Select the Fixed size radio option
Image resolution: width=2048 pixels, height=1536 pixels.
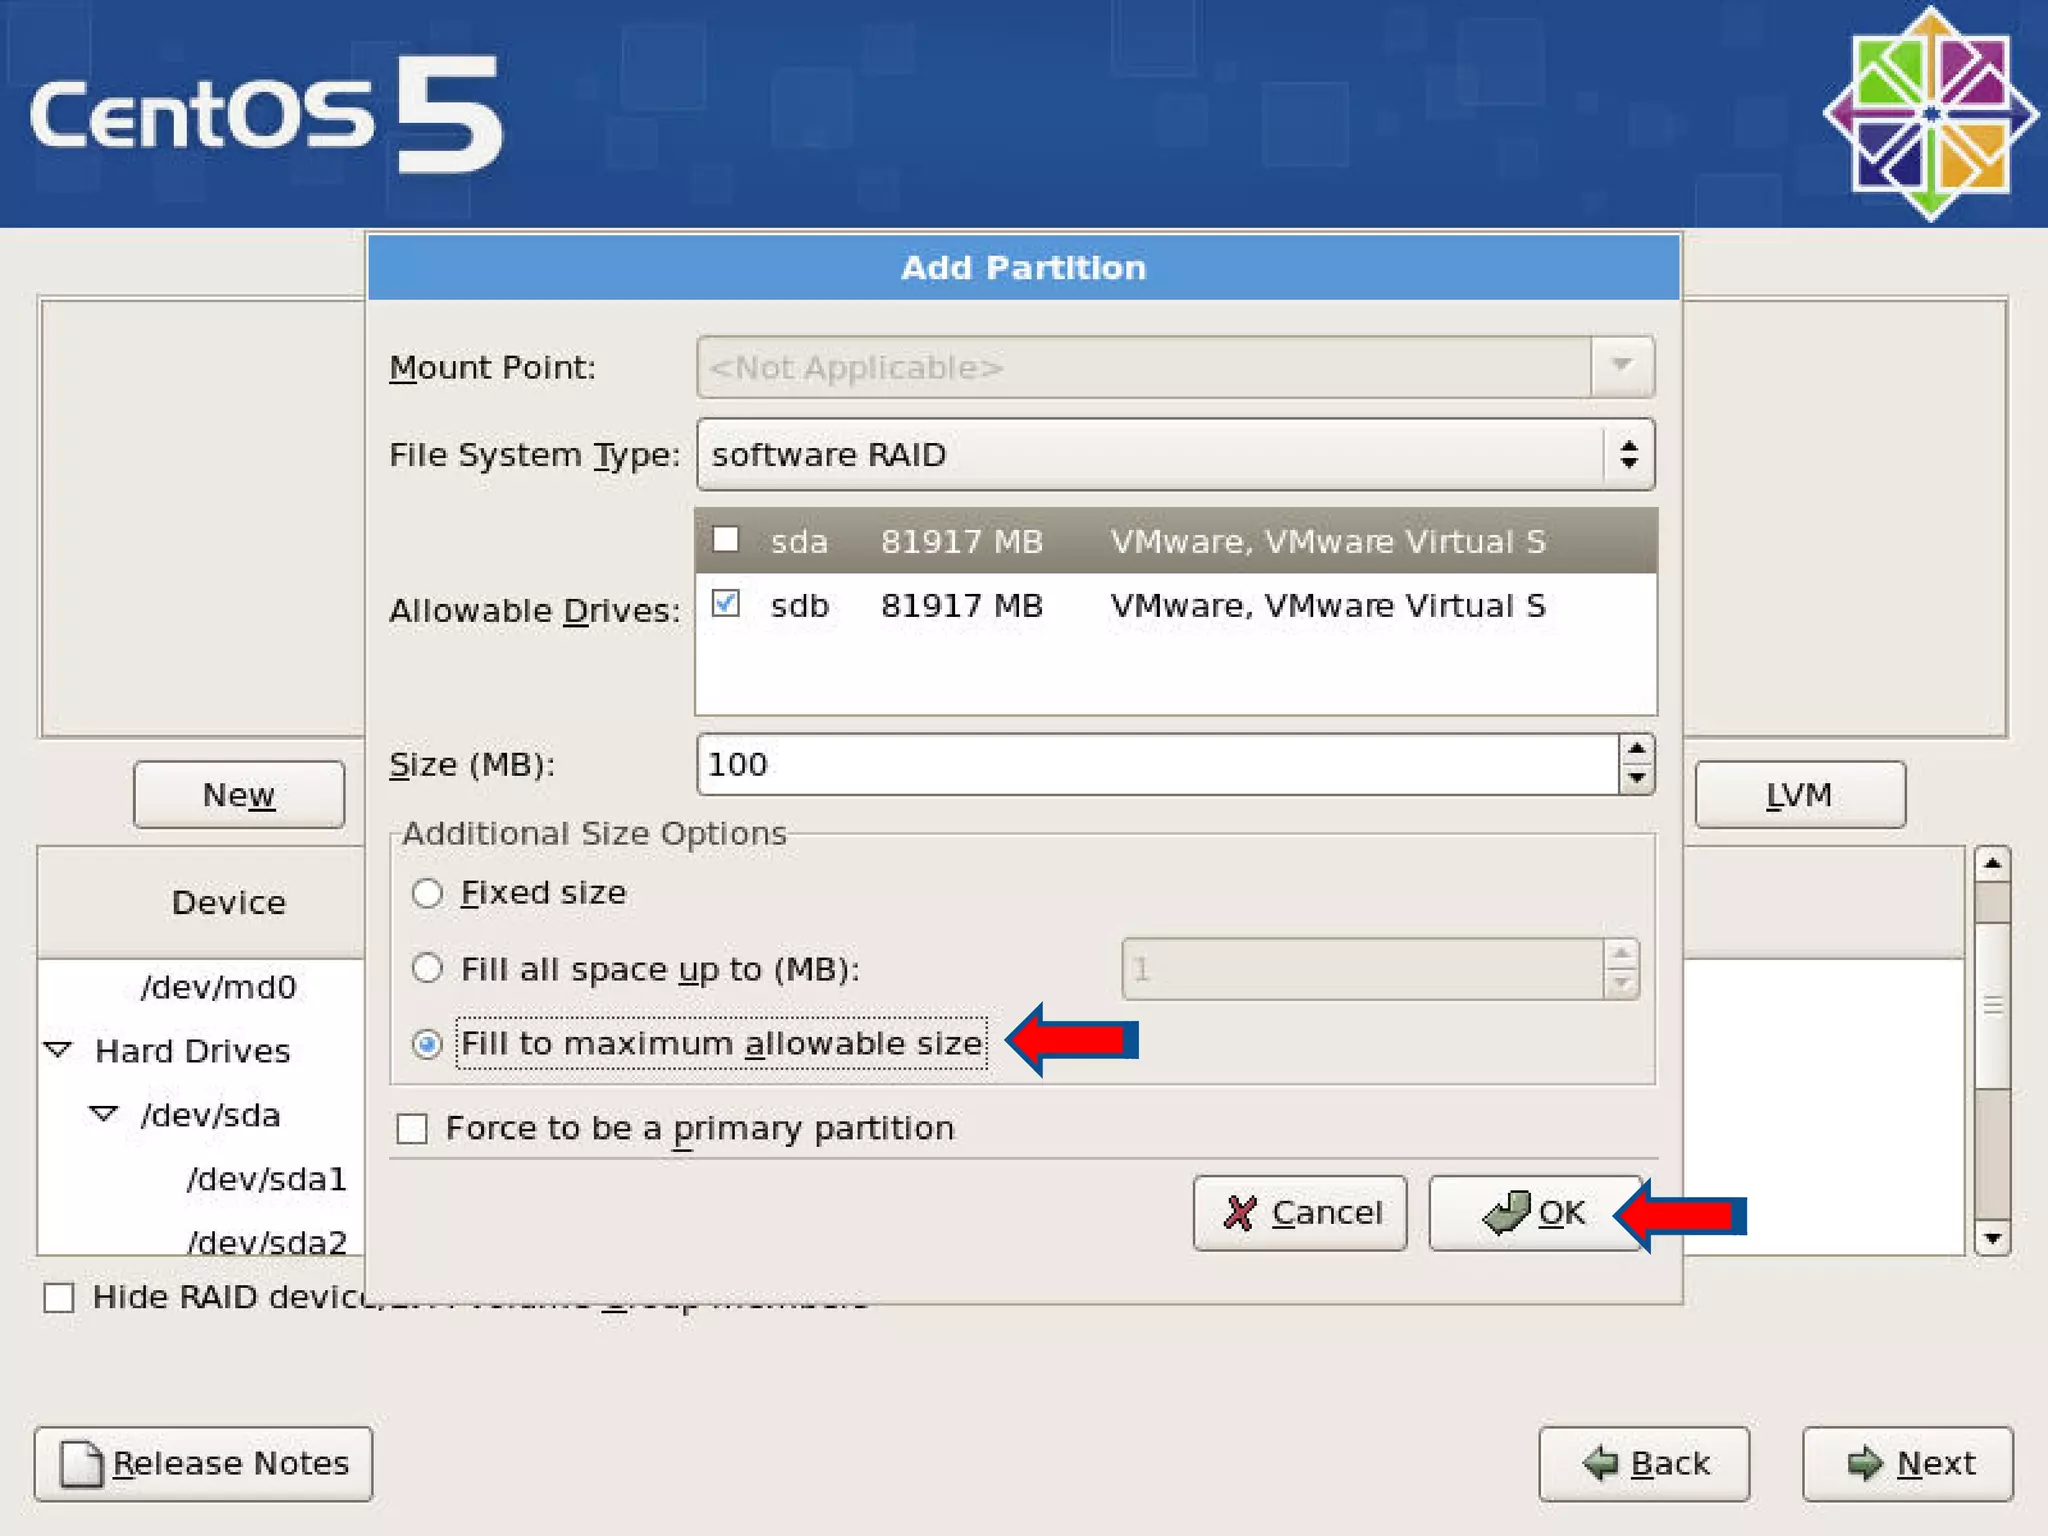click(x=427, y=893)
